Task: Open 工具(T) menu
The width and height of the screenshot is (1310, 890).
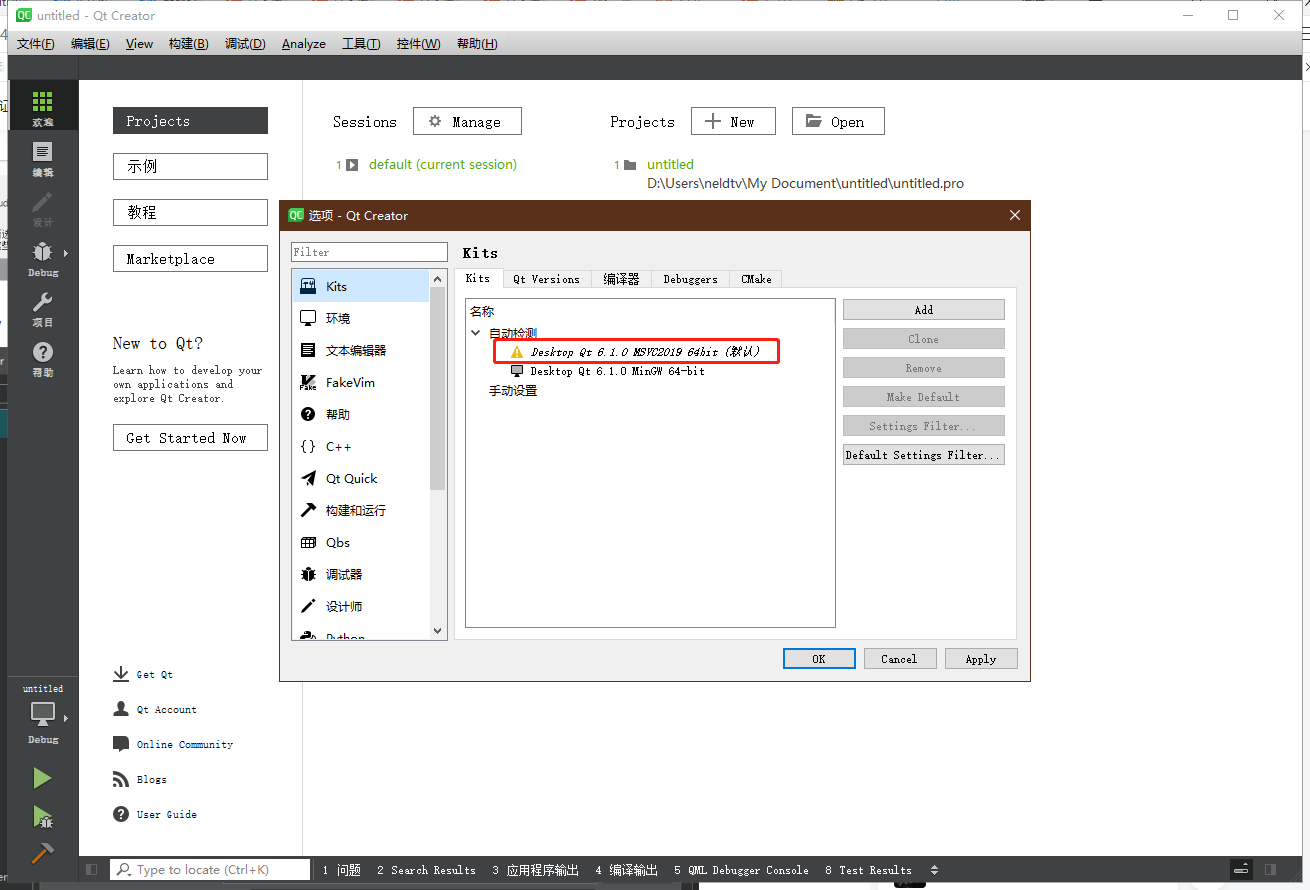Action: [x=361, y=44]
